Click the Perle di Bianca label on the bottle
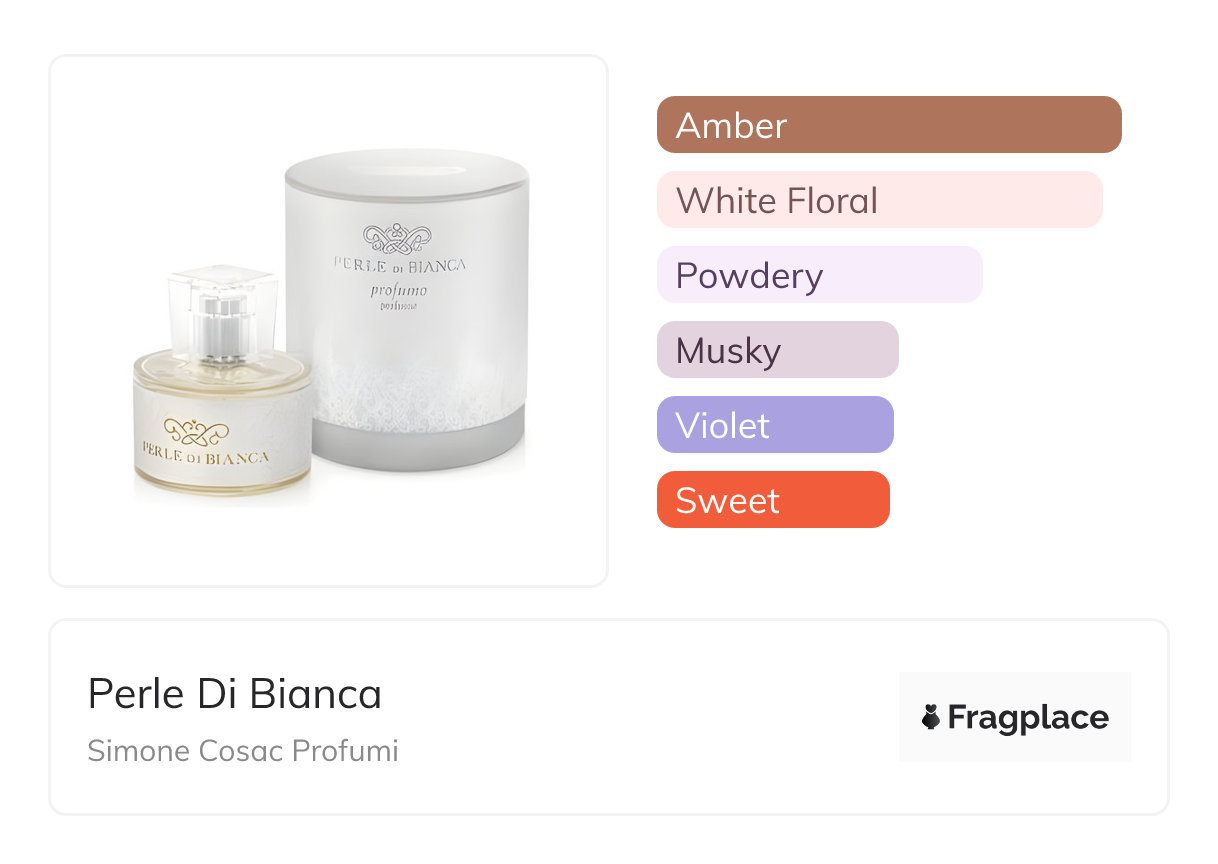Viewport: 1218px width, 864px height. [205, 457]
